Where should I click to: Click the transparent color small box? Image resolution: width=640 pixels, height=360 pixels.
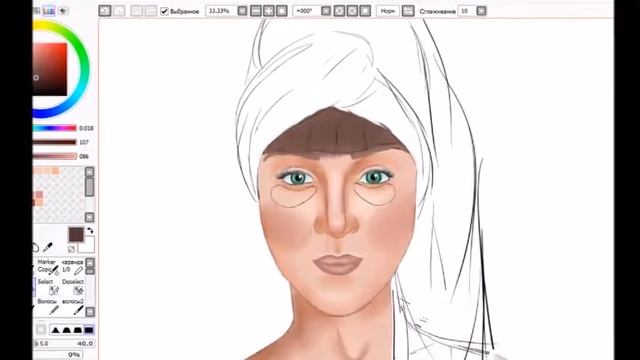pyautogui.click(x=71, y=249)
